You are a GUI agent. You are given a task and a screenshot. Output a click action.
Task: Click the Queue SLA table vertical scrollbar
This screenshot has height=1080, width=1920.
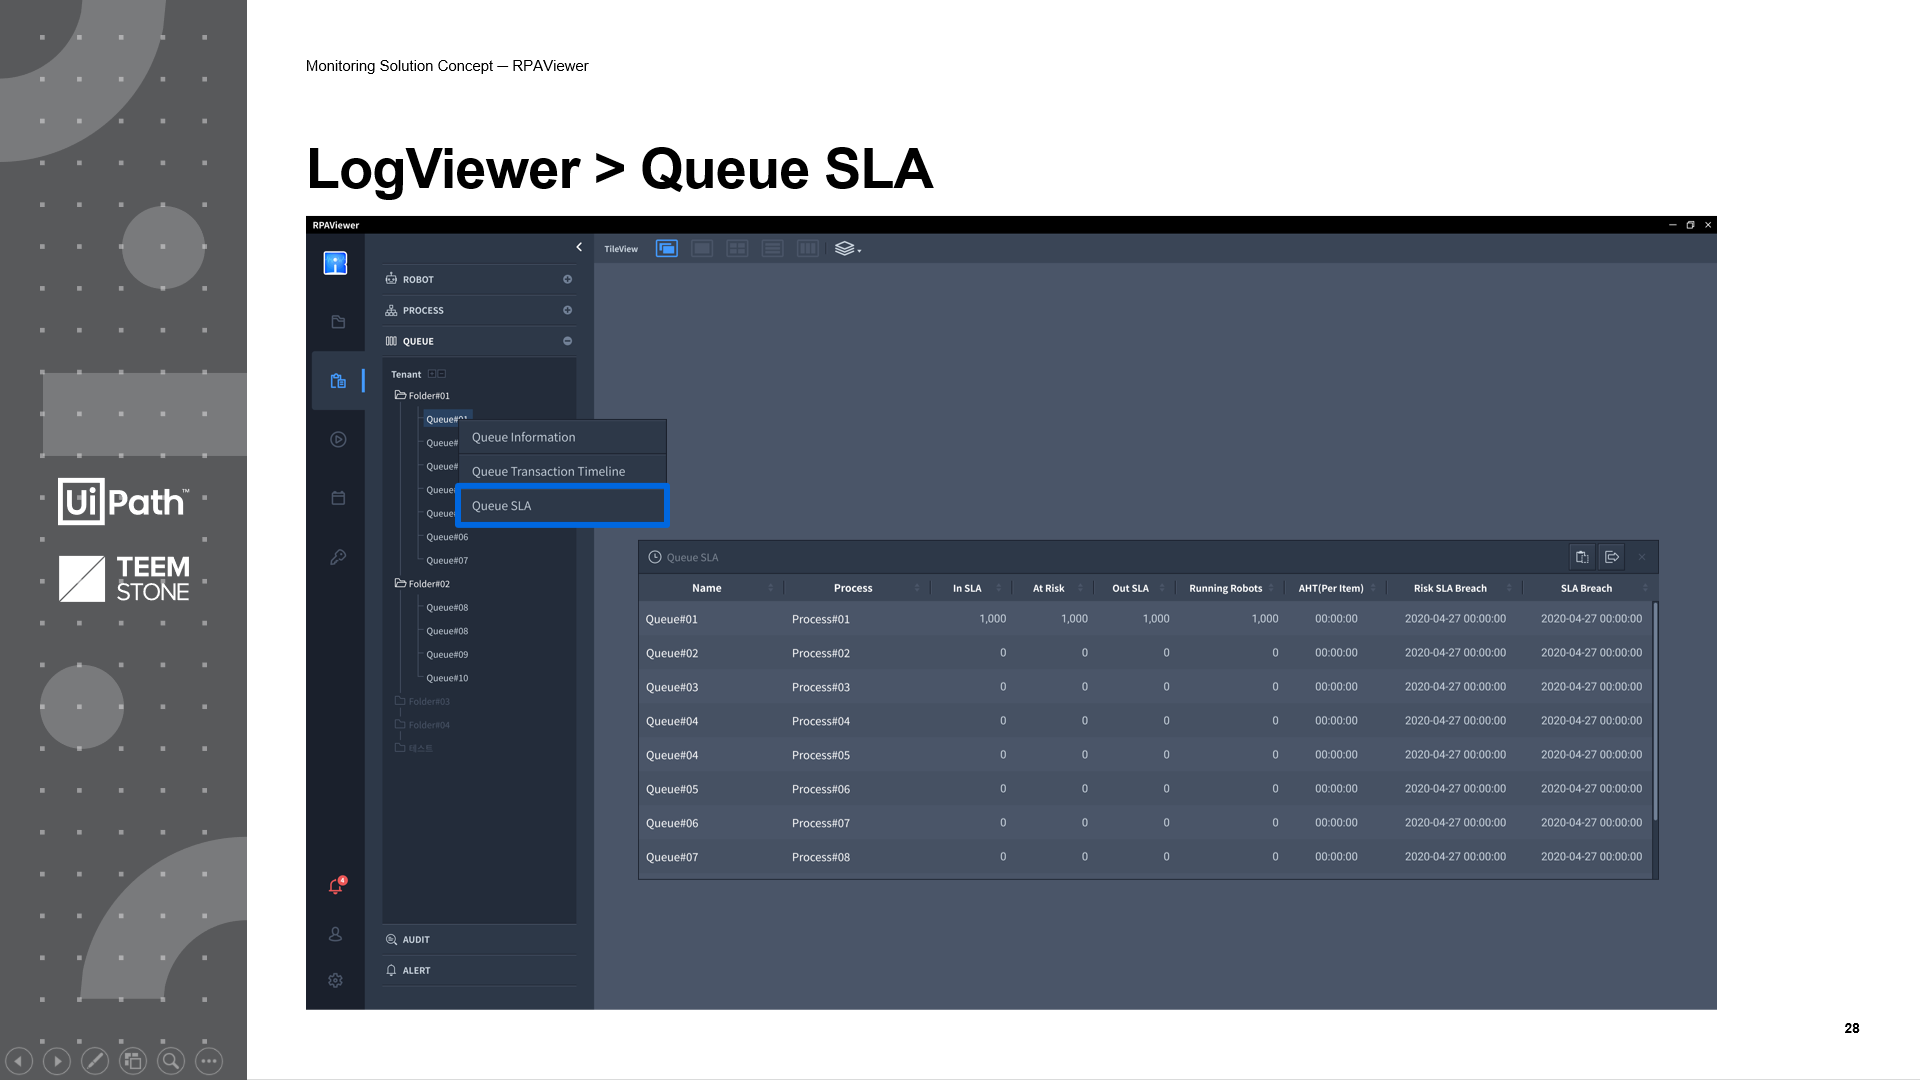click(x=1655, y=712)
